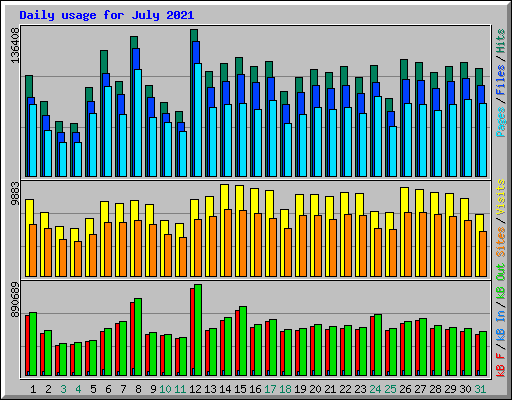This screenshot has height=400, width=512.
Task: Select day label 22 on the x-axis
Action: tap(345, 389)
